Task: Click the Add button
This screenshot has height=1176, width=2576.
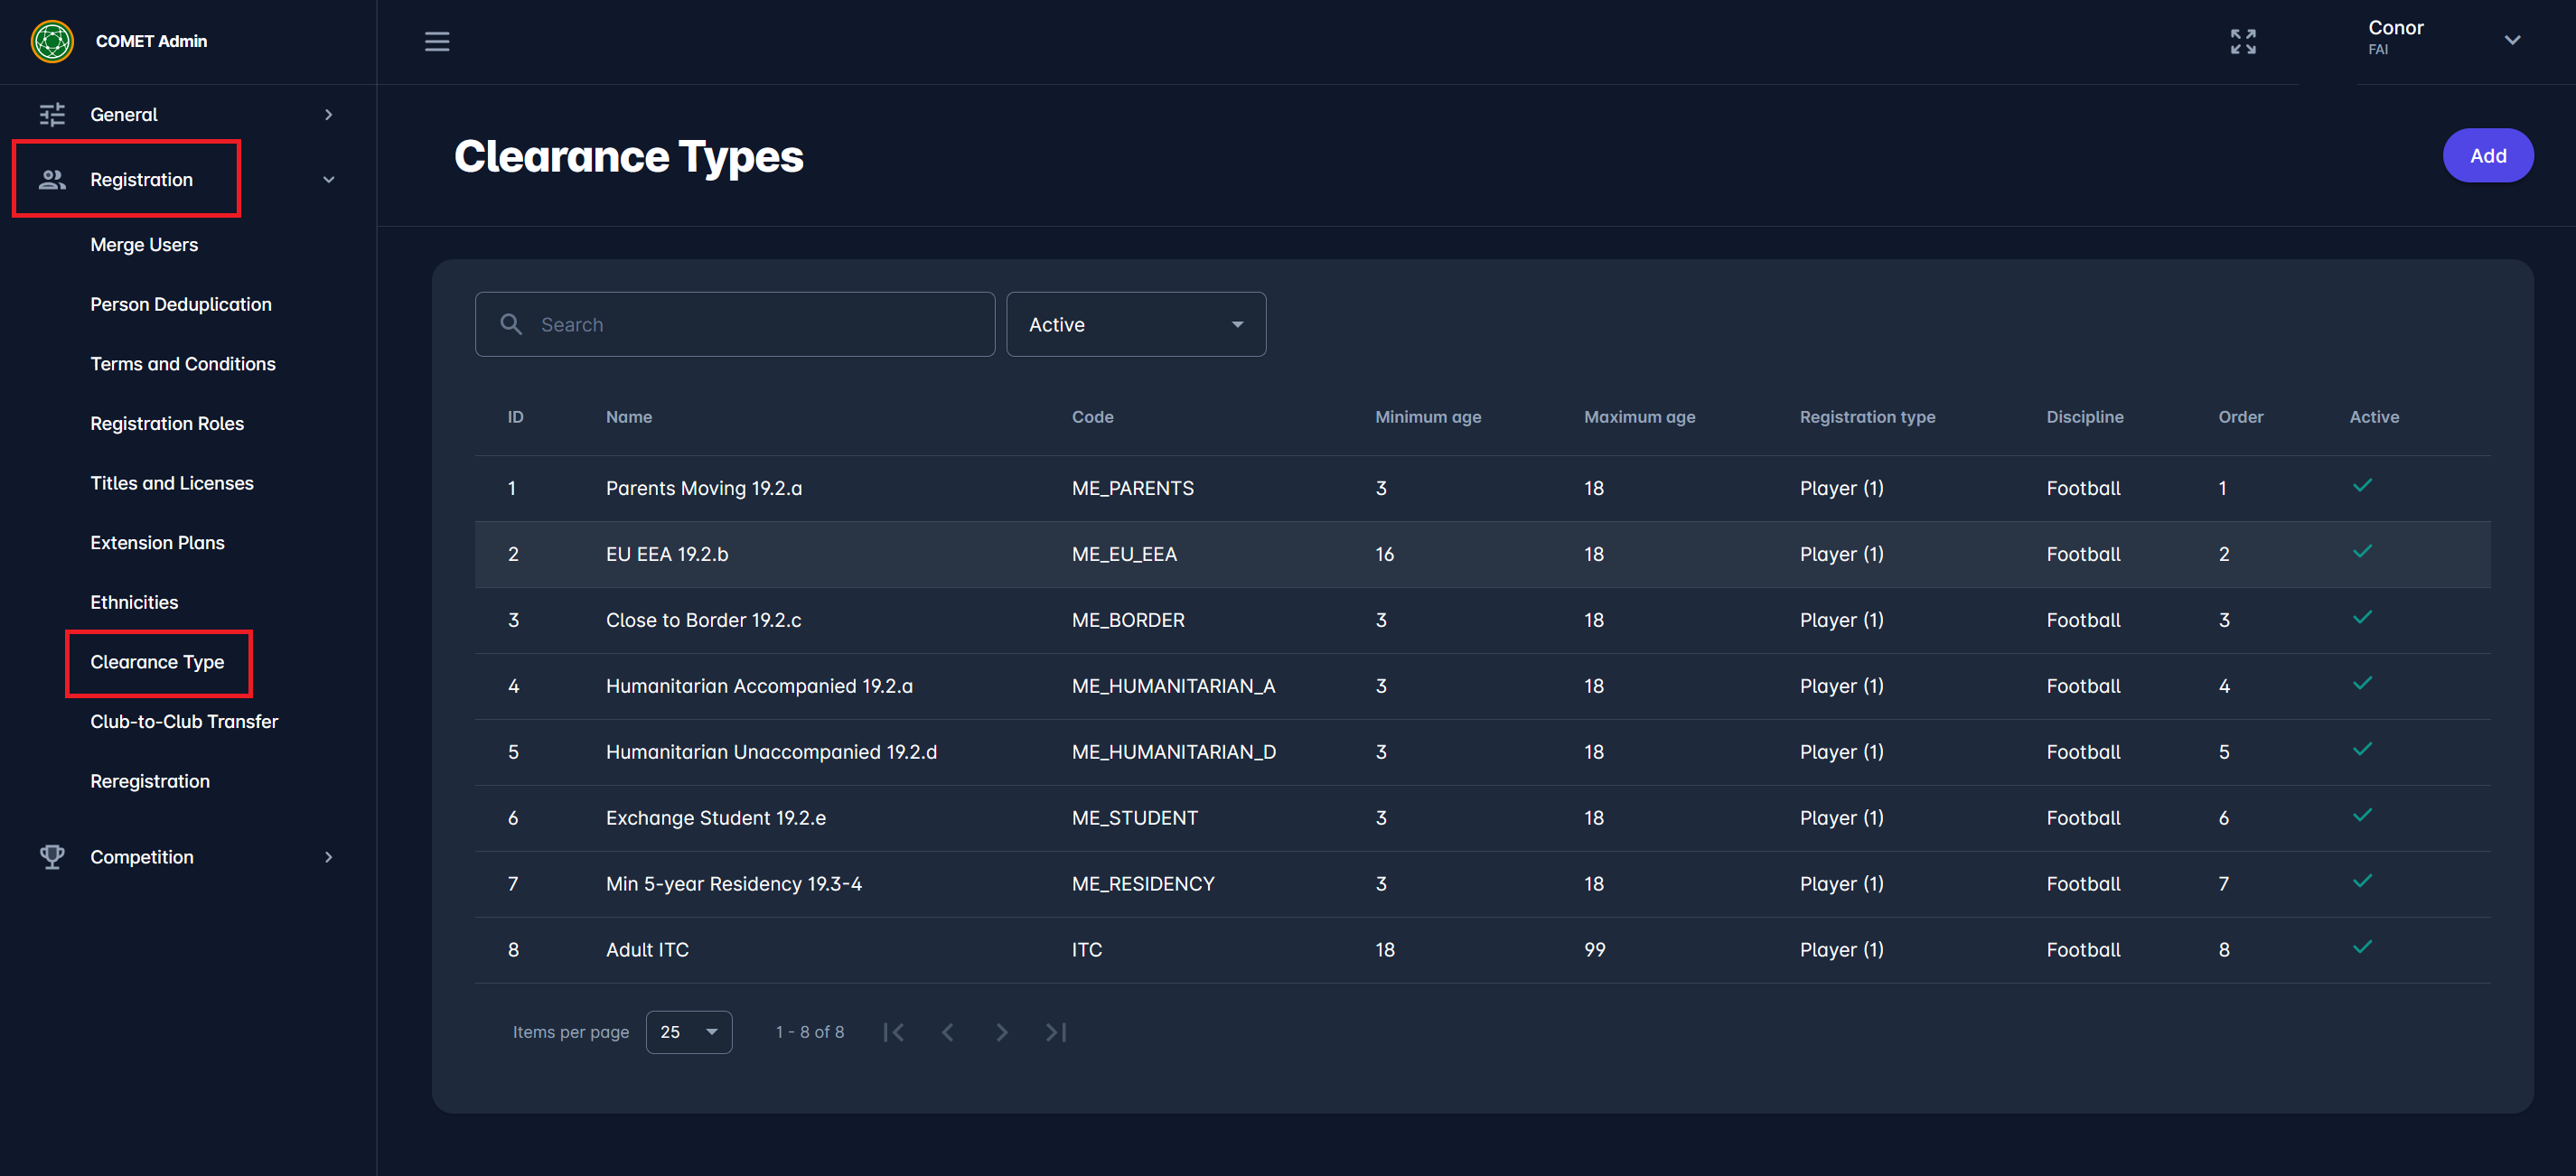Action: 2487,156
